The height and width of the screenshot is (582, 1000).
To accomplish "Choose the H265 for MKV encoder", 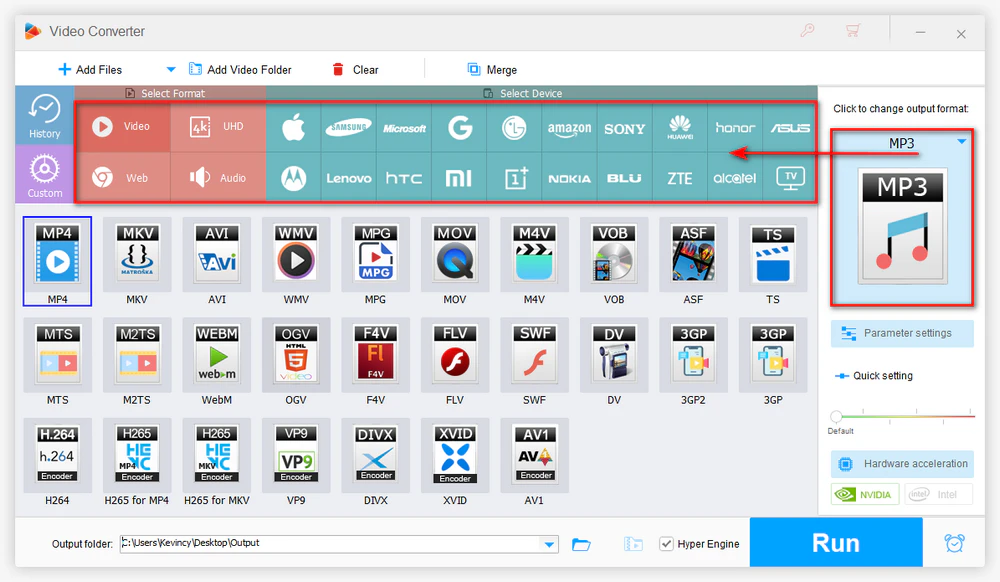I will click(x=217, y=455).
